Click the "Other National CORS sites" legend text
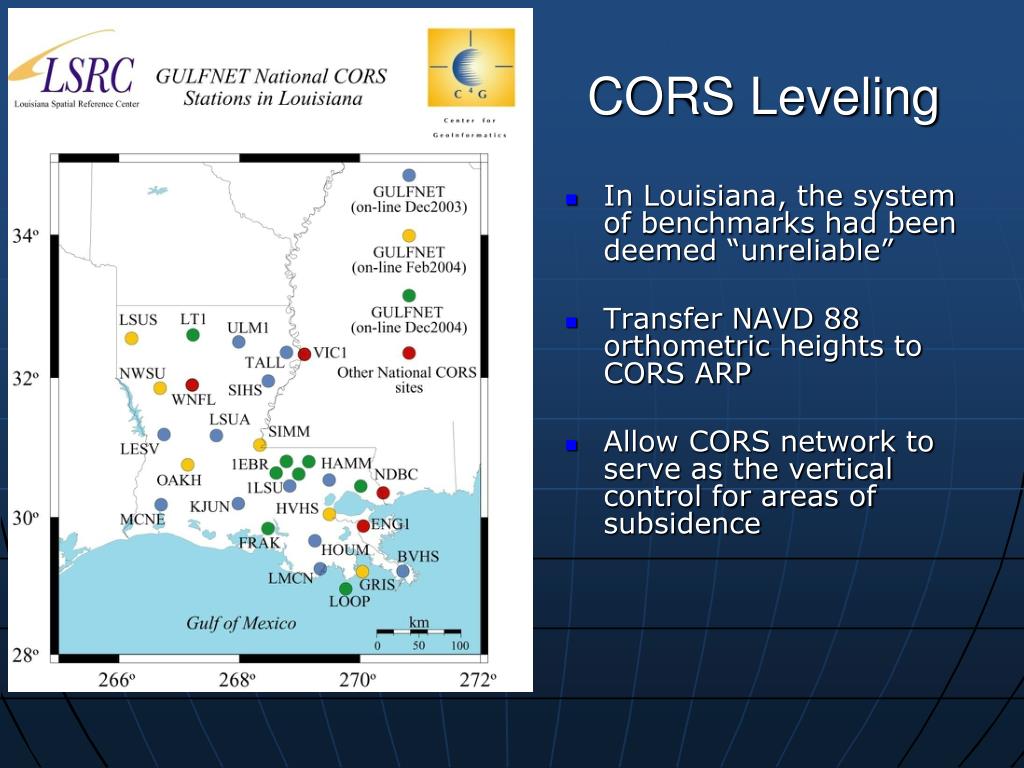 click(407, 380)
